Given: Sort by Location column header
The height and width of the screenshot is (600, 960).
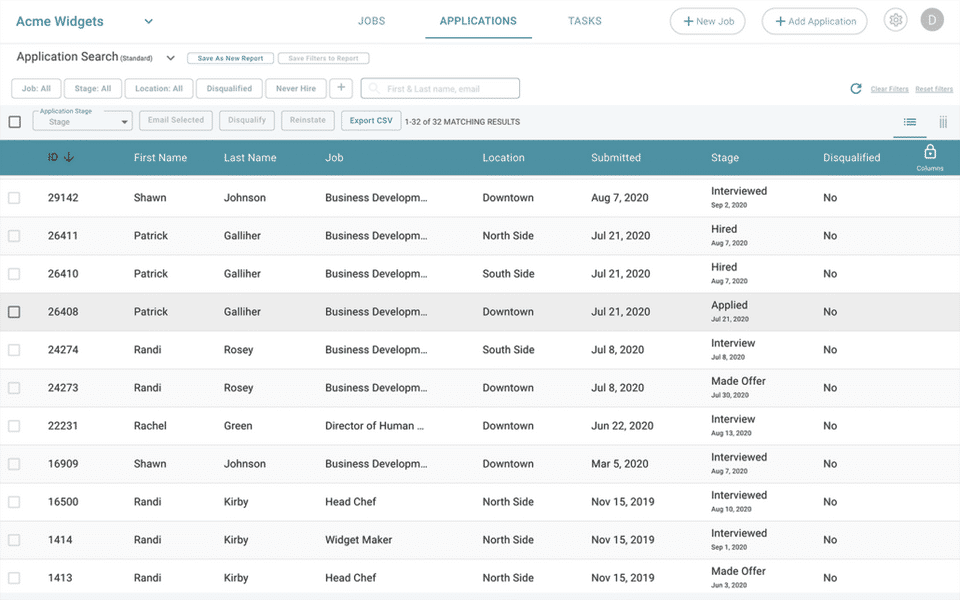Looking at the screenshot, I should (x=503, y=157).
